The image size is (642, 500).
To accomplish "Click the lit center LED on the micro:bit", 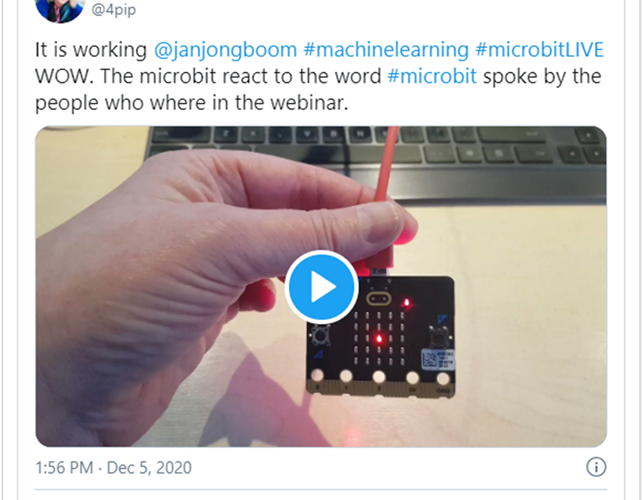I will [x=379, y=339].
